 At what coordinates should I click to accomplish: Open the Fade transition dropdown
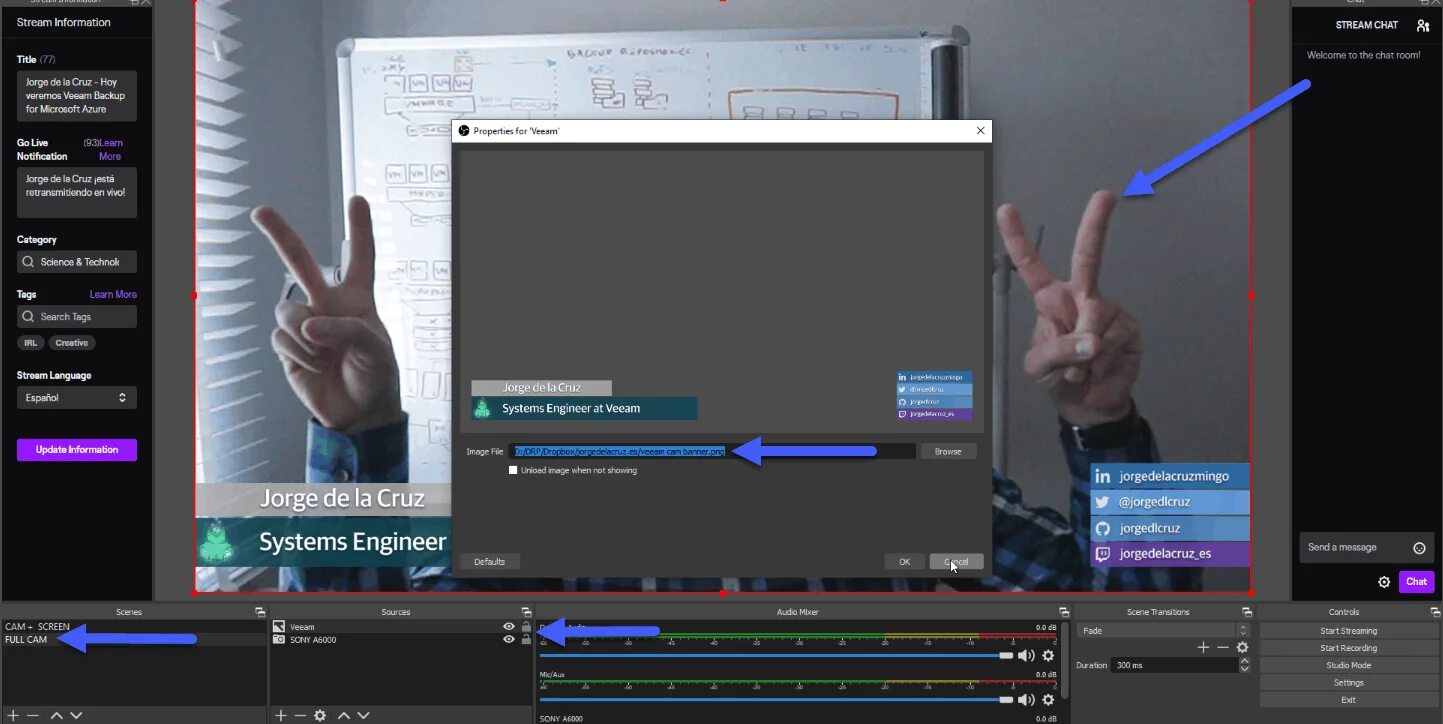tap(1164, 631)
